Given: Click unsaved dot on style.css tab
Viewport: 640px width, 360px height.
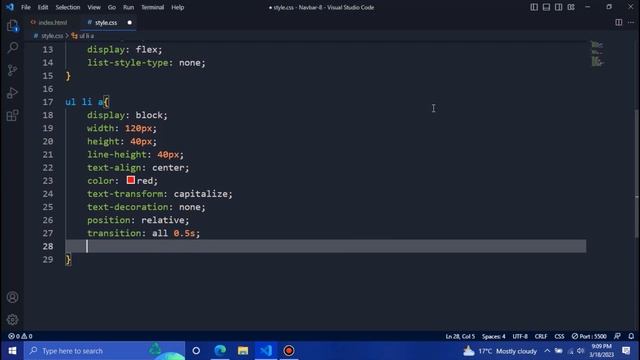Looking at the screenshot, I should (x=129, y=22).
